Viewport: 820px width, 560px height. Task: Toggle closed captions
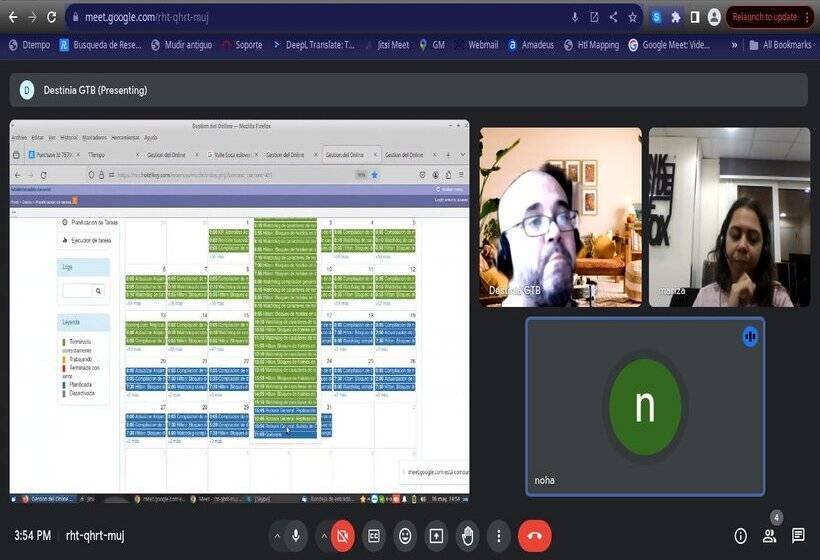pyautogui.click(x=374, y=536)
